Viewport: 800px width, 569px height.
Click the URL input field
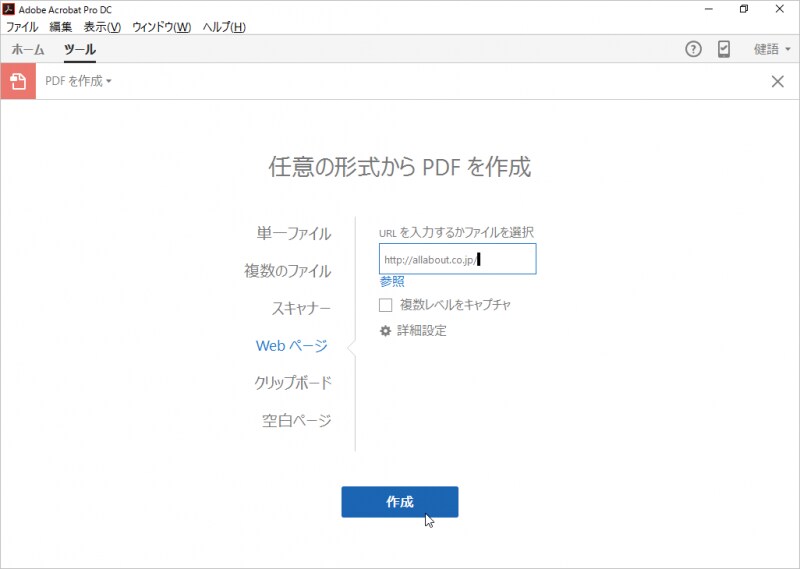point(458,259)
